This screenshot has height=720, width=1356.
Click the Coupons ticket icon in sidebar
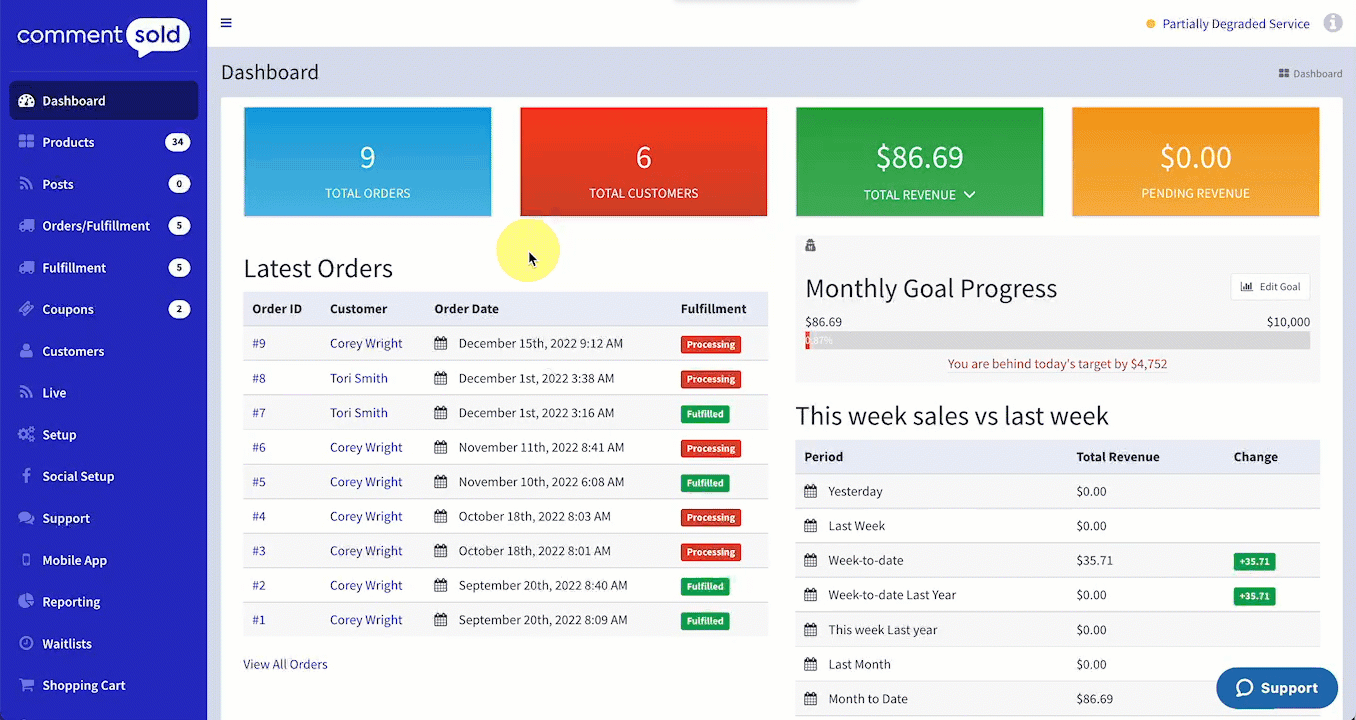pos(26,309)
